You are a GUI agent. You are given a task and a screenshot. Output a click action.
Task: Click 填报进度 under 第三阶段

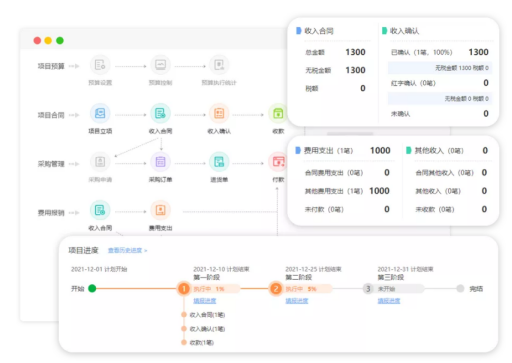[x=389, y=301]
